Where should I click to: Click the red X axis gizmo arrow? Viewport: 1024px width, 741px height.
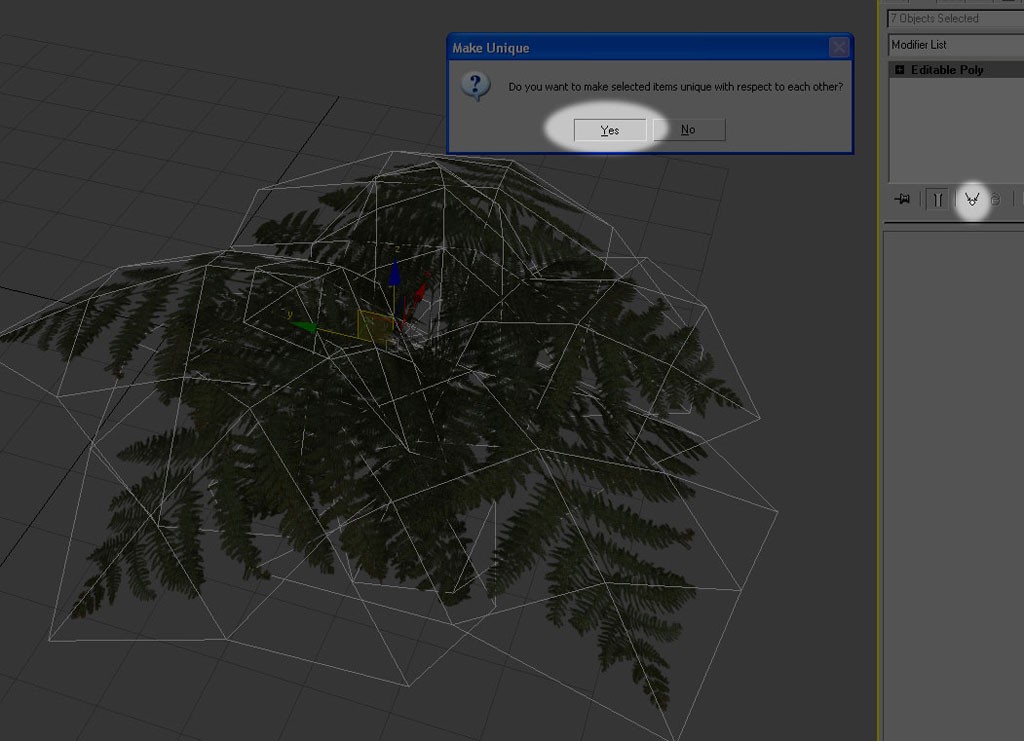point(419,292)
